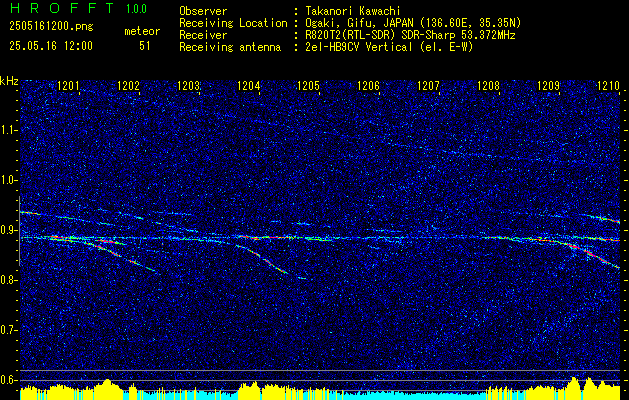This screenshot has width=629, height=400.
Task: Select the meteor count value 51
Action: pyautogui.click(x=145, y=46)
